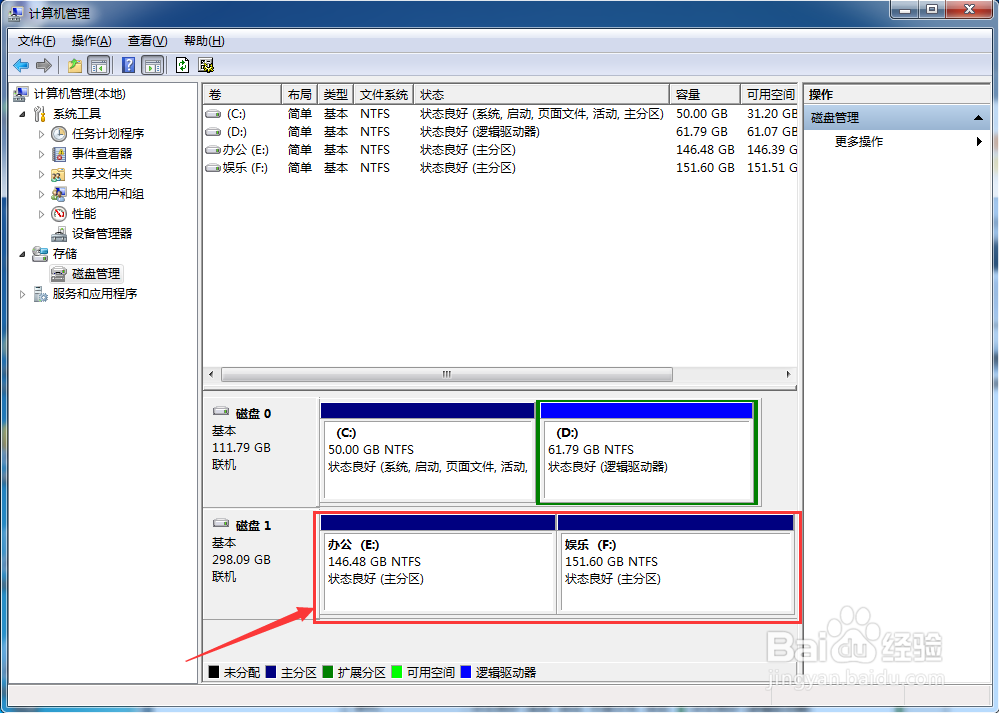Toggle the show/hide action pane icon
Image resolution: width=999 pixels, height=713 pixels.
(x=152, y=64)
